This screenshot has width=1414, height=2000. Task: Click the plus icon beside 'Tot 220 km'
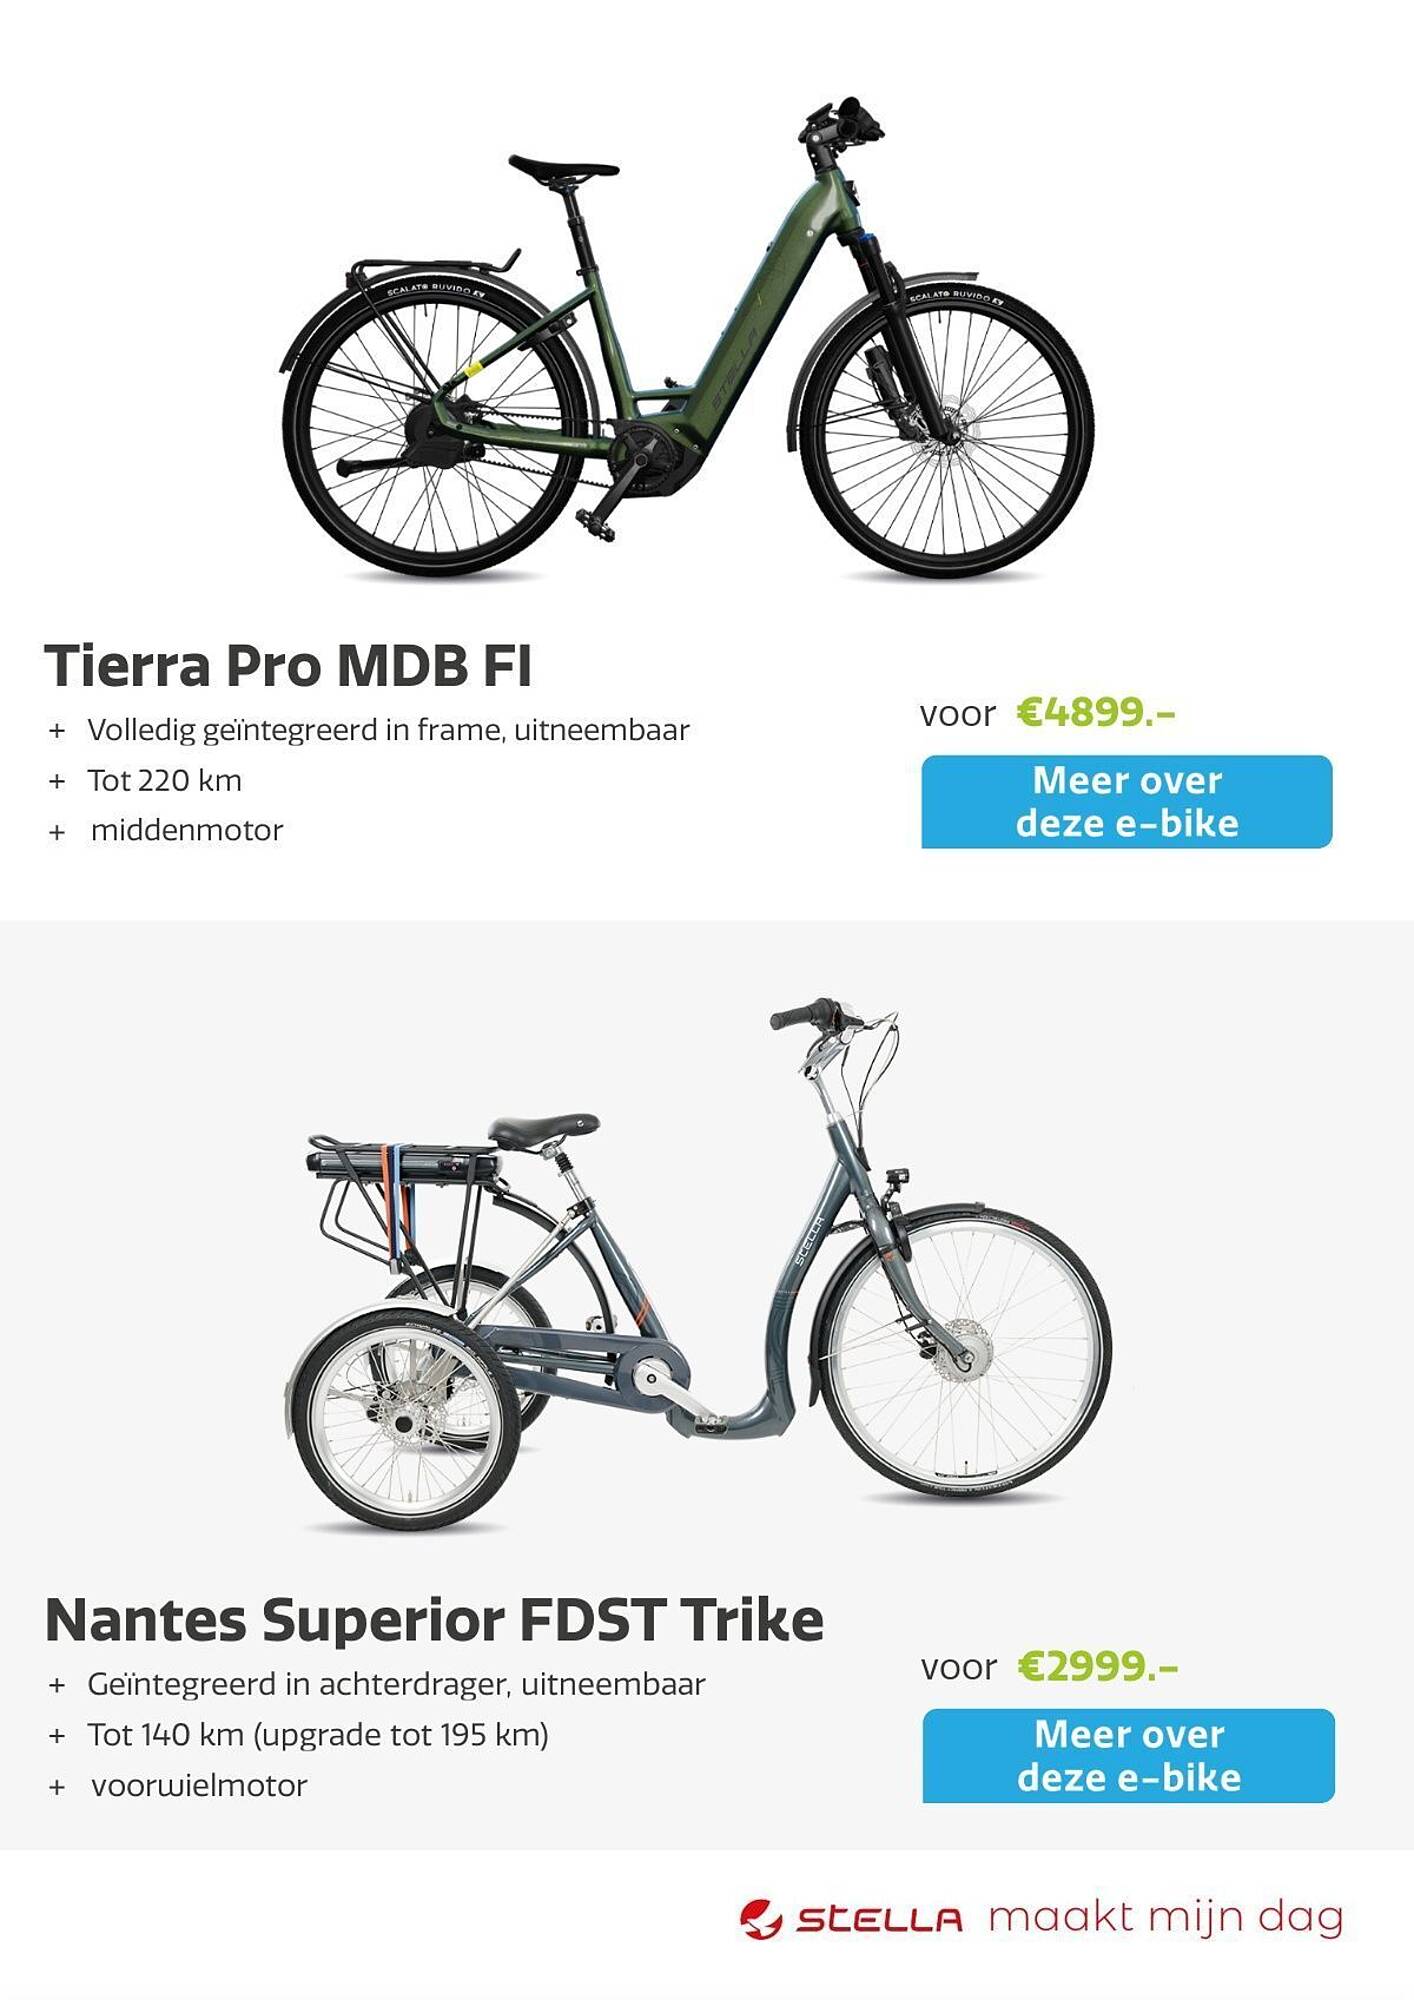(57, 782)
